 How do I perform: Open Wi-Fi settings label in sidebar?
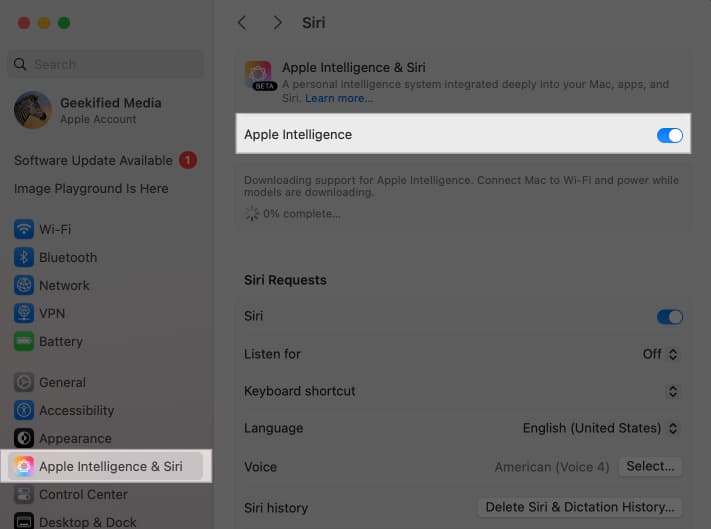pos(55,229)
